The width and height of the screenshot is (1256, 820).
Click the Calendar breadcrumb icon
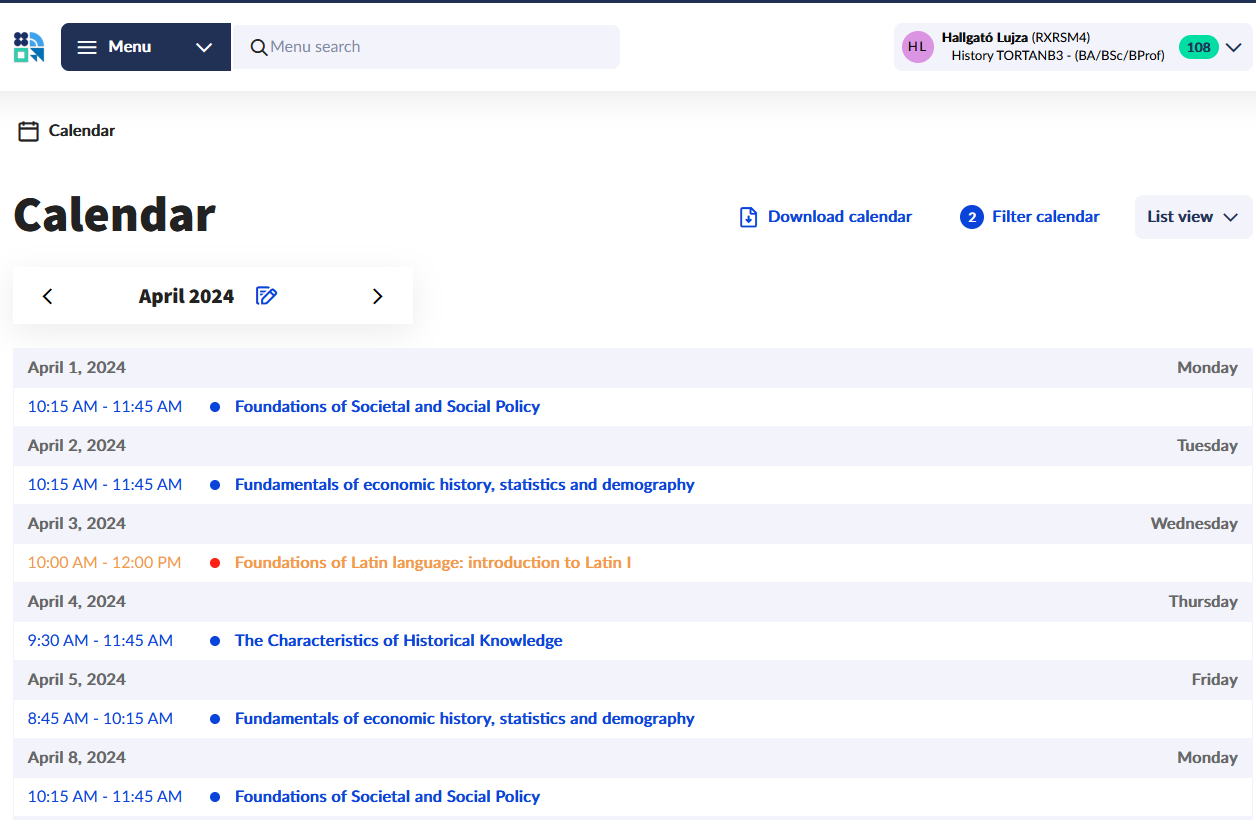click(29, 131)
